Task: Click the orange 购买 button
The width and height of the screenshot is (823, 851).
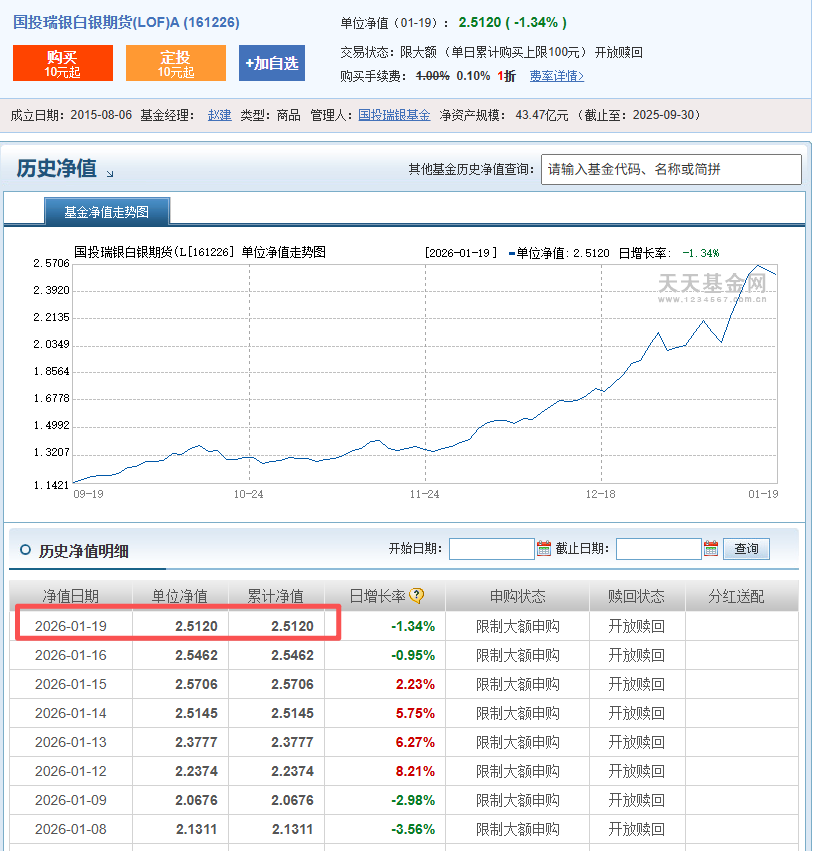Action: [x=62, y=63]
